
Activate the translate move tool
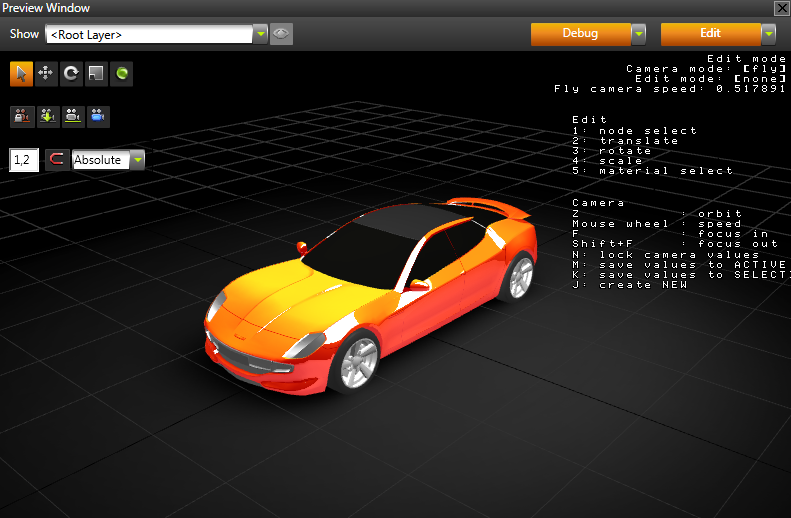click(x=46, y=73)
